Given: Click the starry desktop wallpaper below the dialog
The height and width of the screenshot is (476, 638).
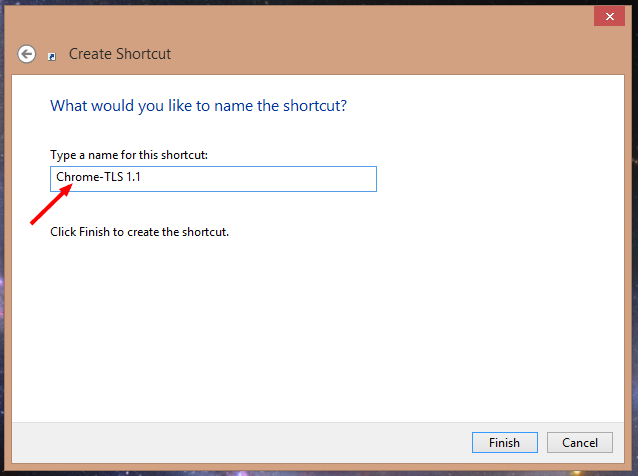Looking at the screenshot, I should (300, 471).
